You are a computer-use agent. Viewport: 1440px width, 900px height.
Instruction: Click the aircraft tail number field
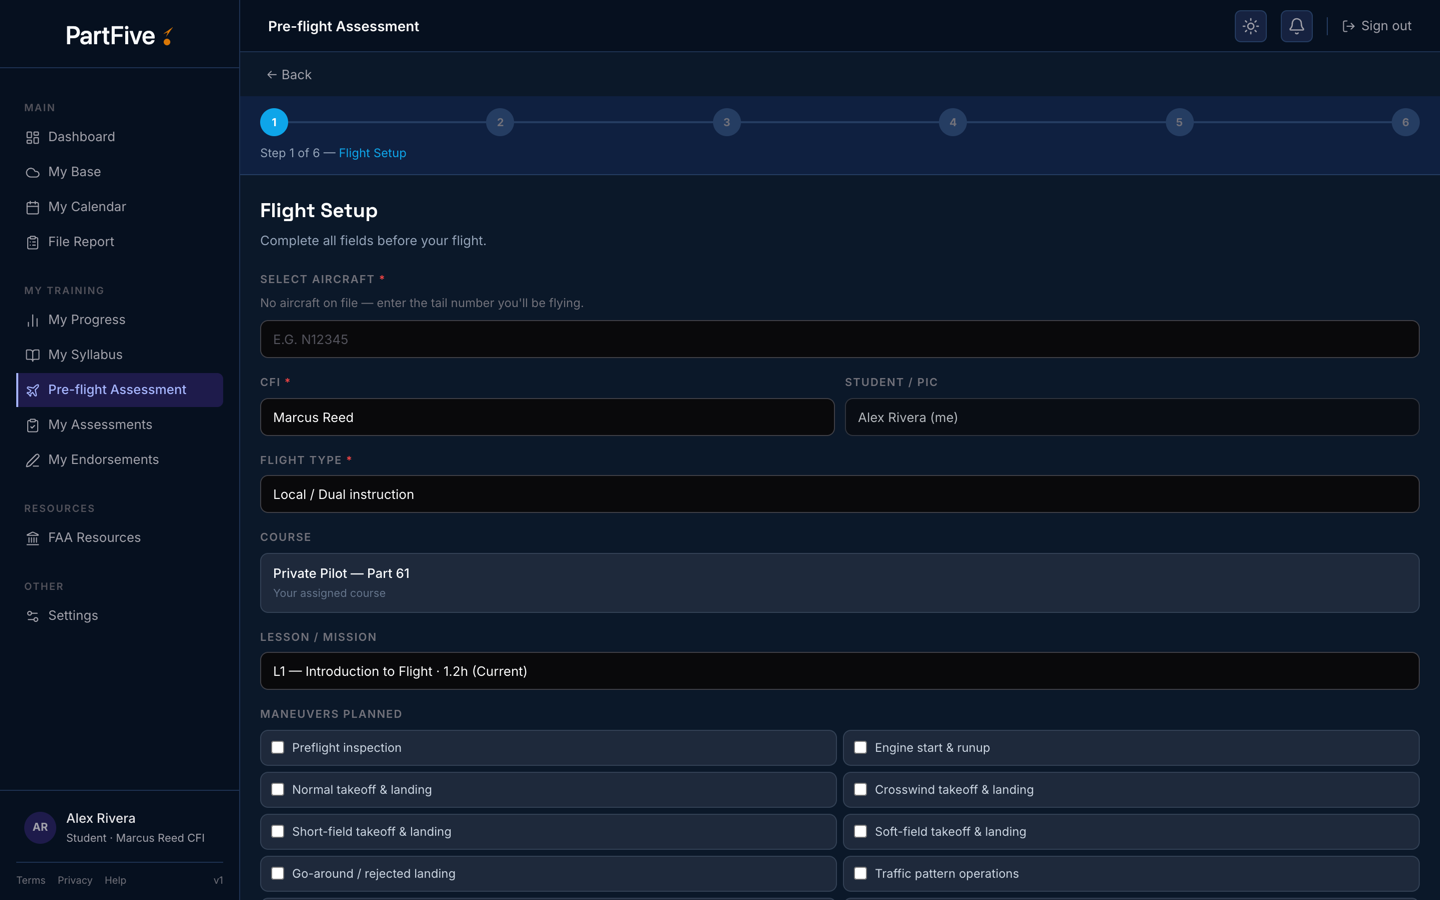pos(839,339)
